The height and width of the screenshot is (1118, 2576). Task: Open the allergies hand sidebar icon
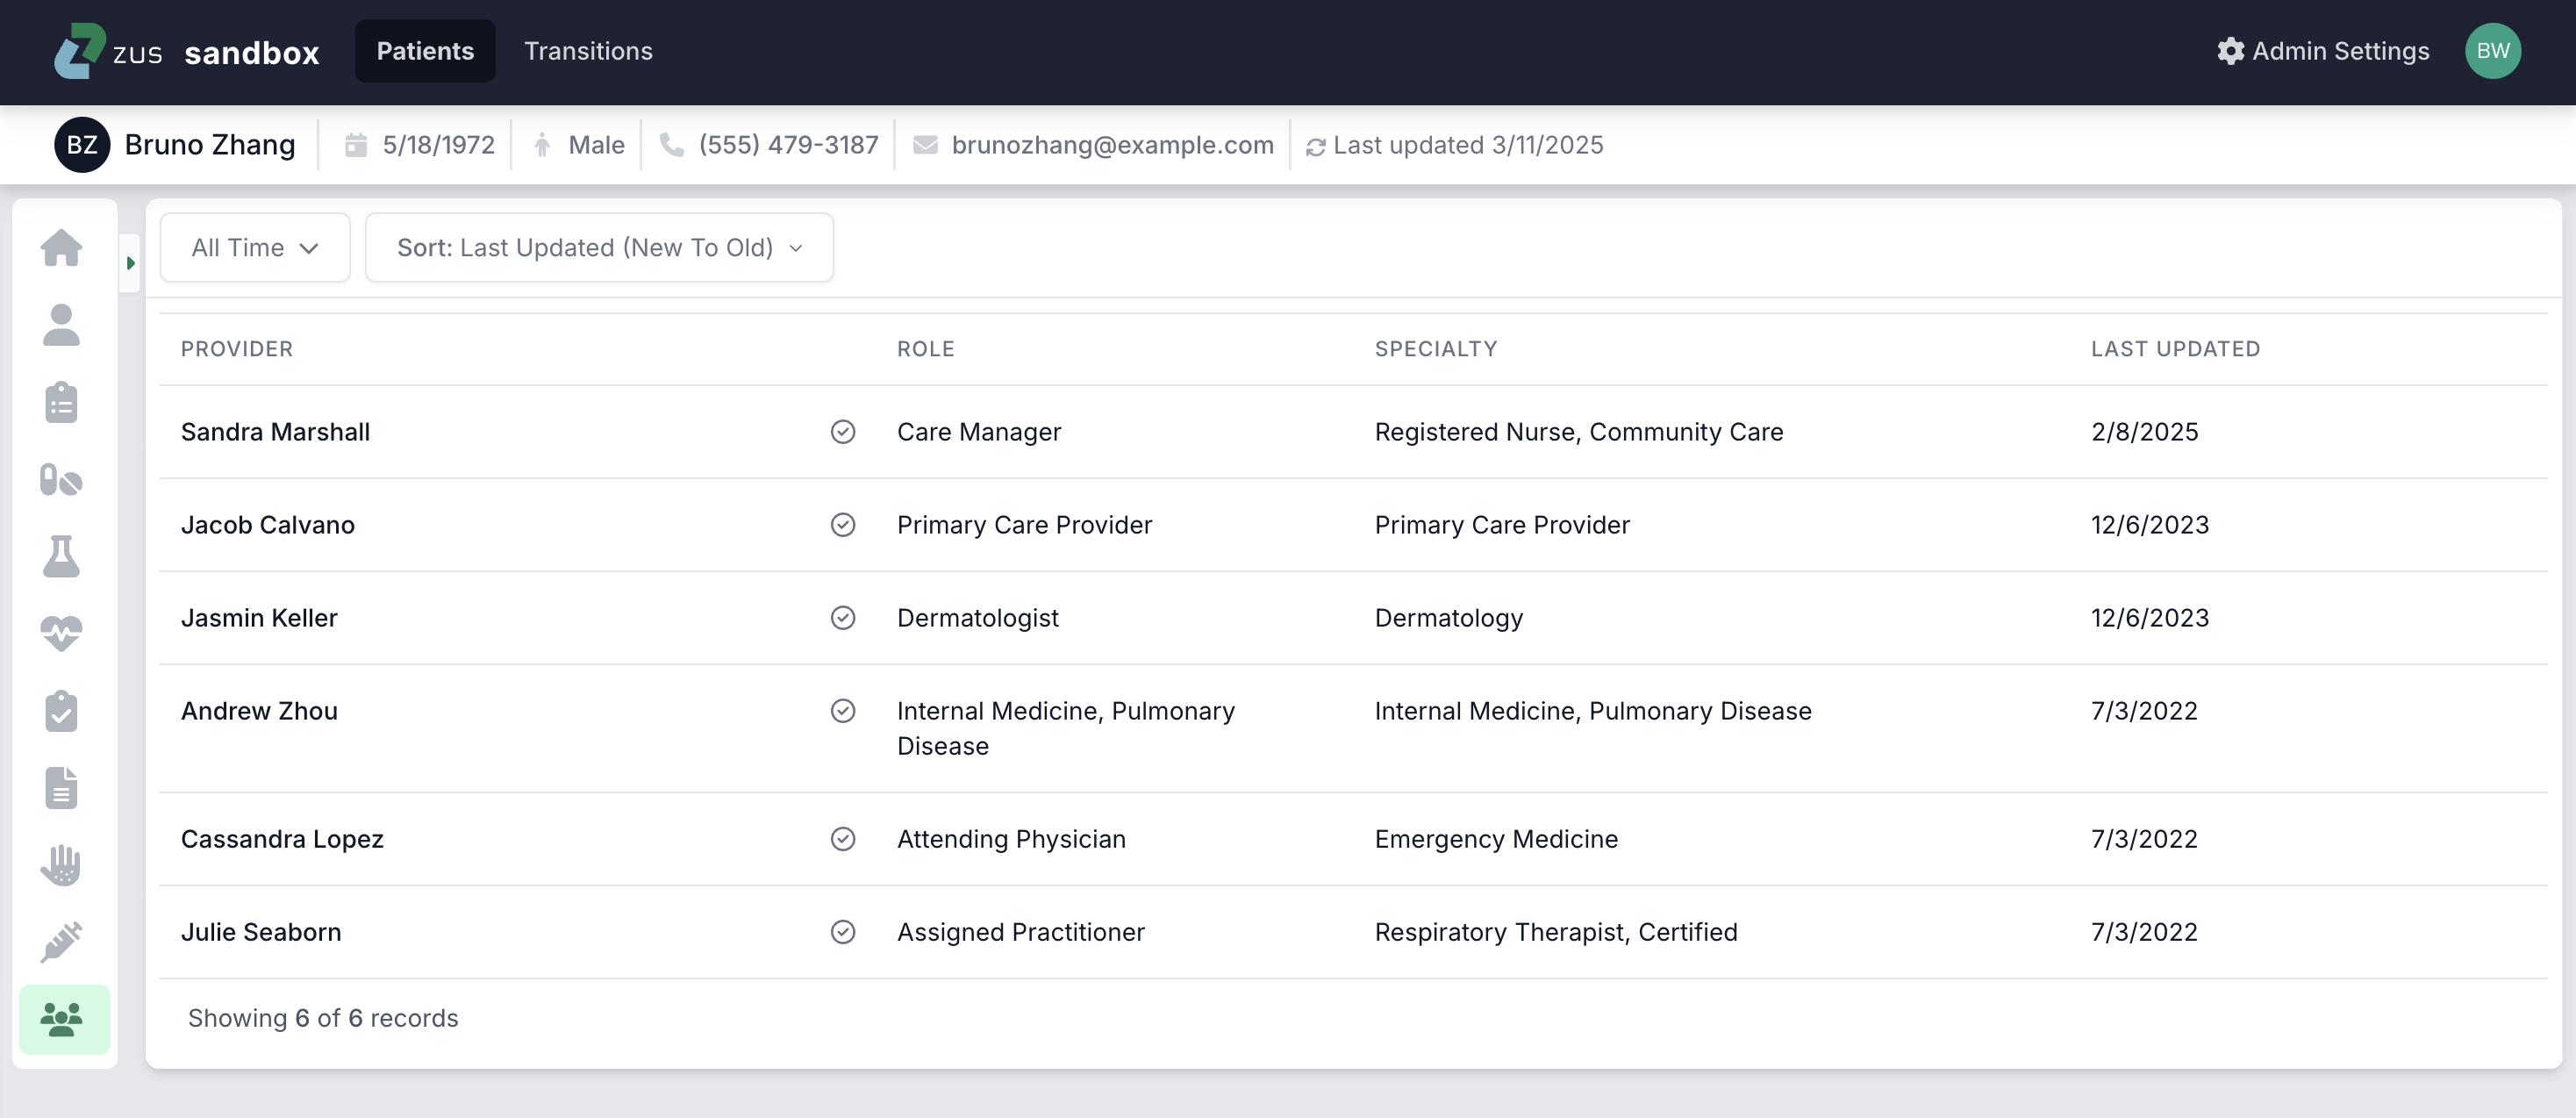click(62, 865)
